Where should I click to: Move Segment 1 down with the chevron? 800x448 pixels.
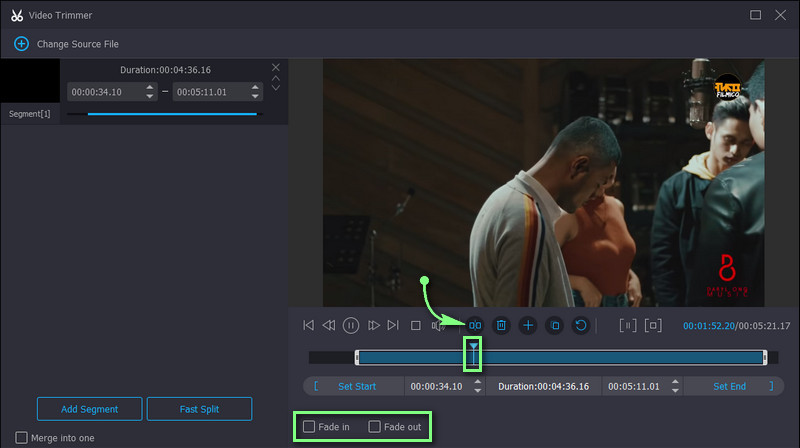point(276,88)
